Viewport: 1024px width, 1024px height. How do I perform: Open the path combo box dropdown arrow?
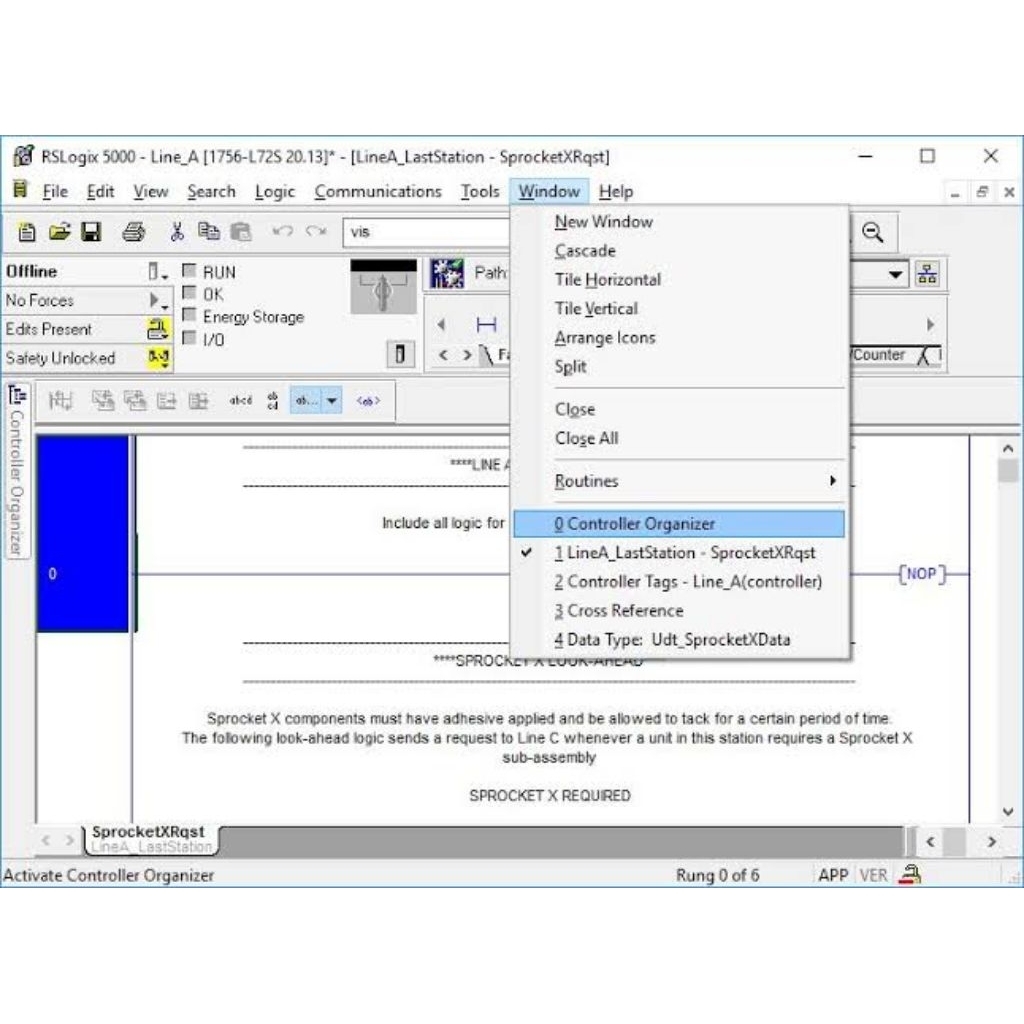[x=895, y=274]
